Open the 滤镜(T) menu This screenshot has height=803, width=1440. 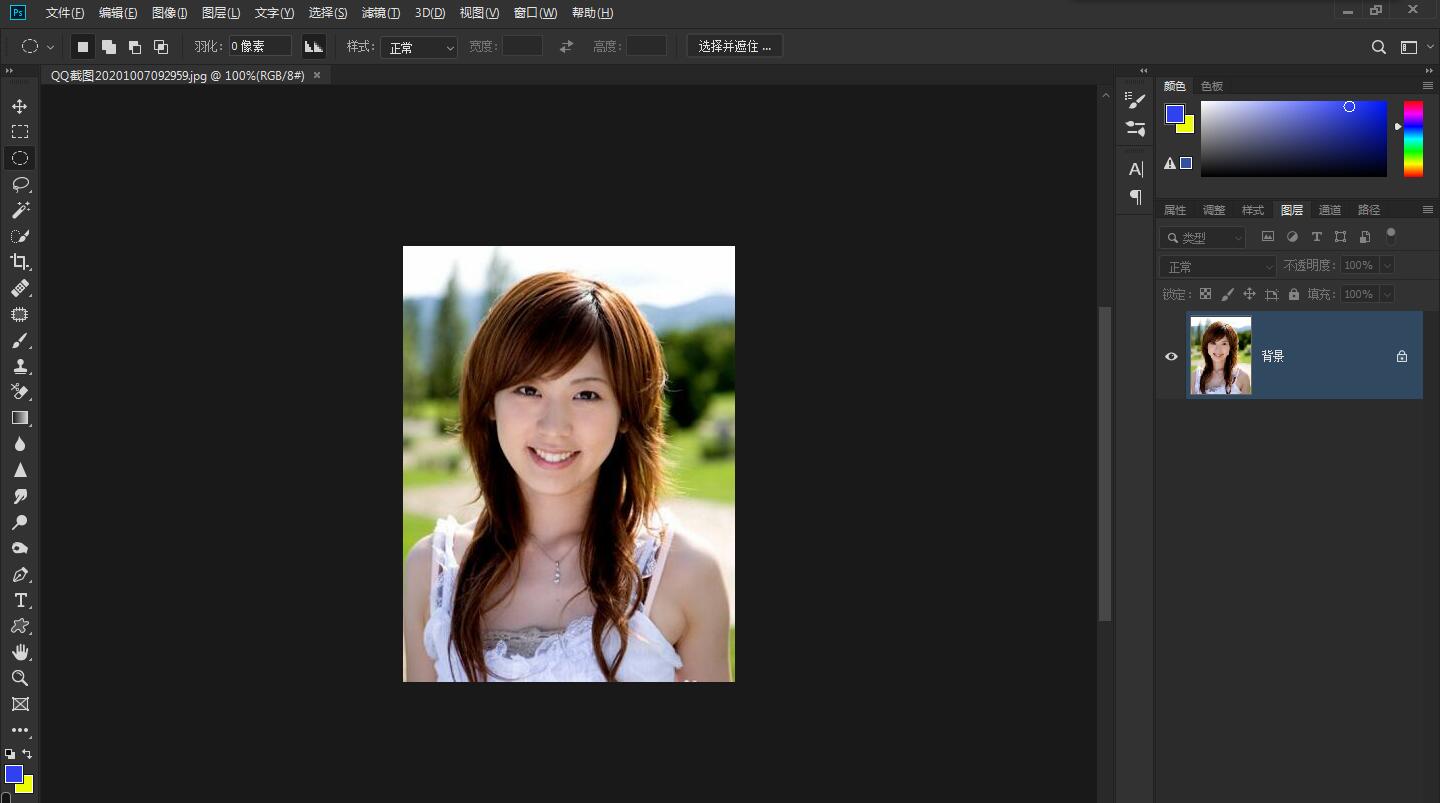click(380, 13)
